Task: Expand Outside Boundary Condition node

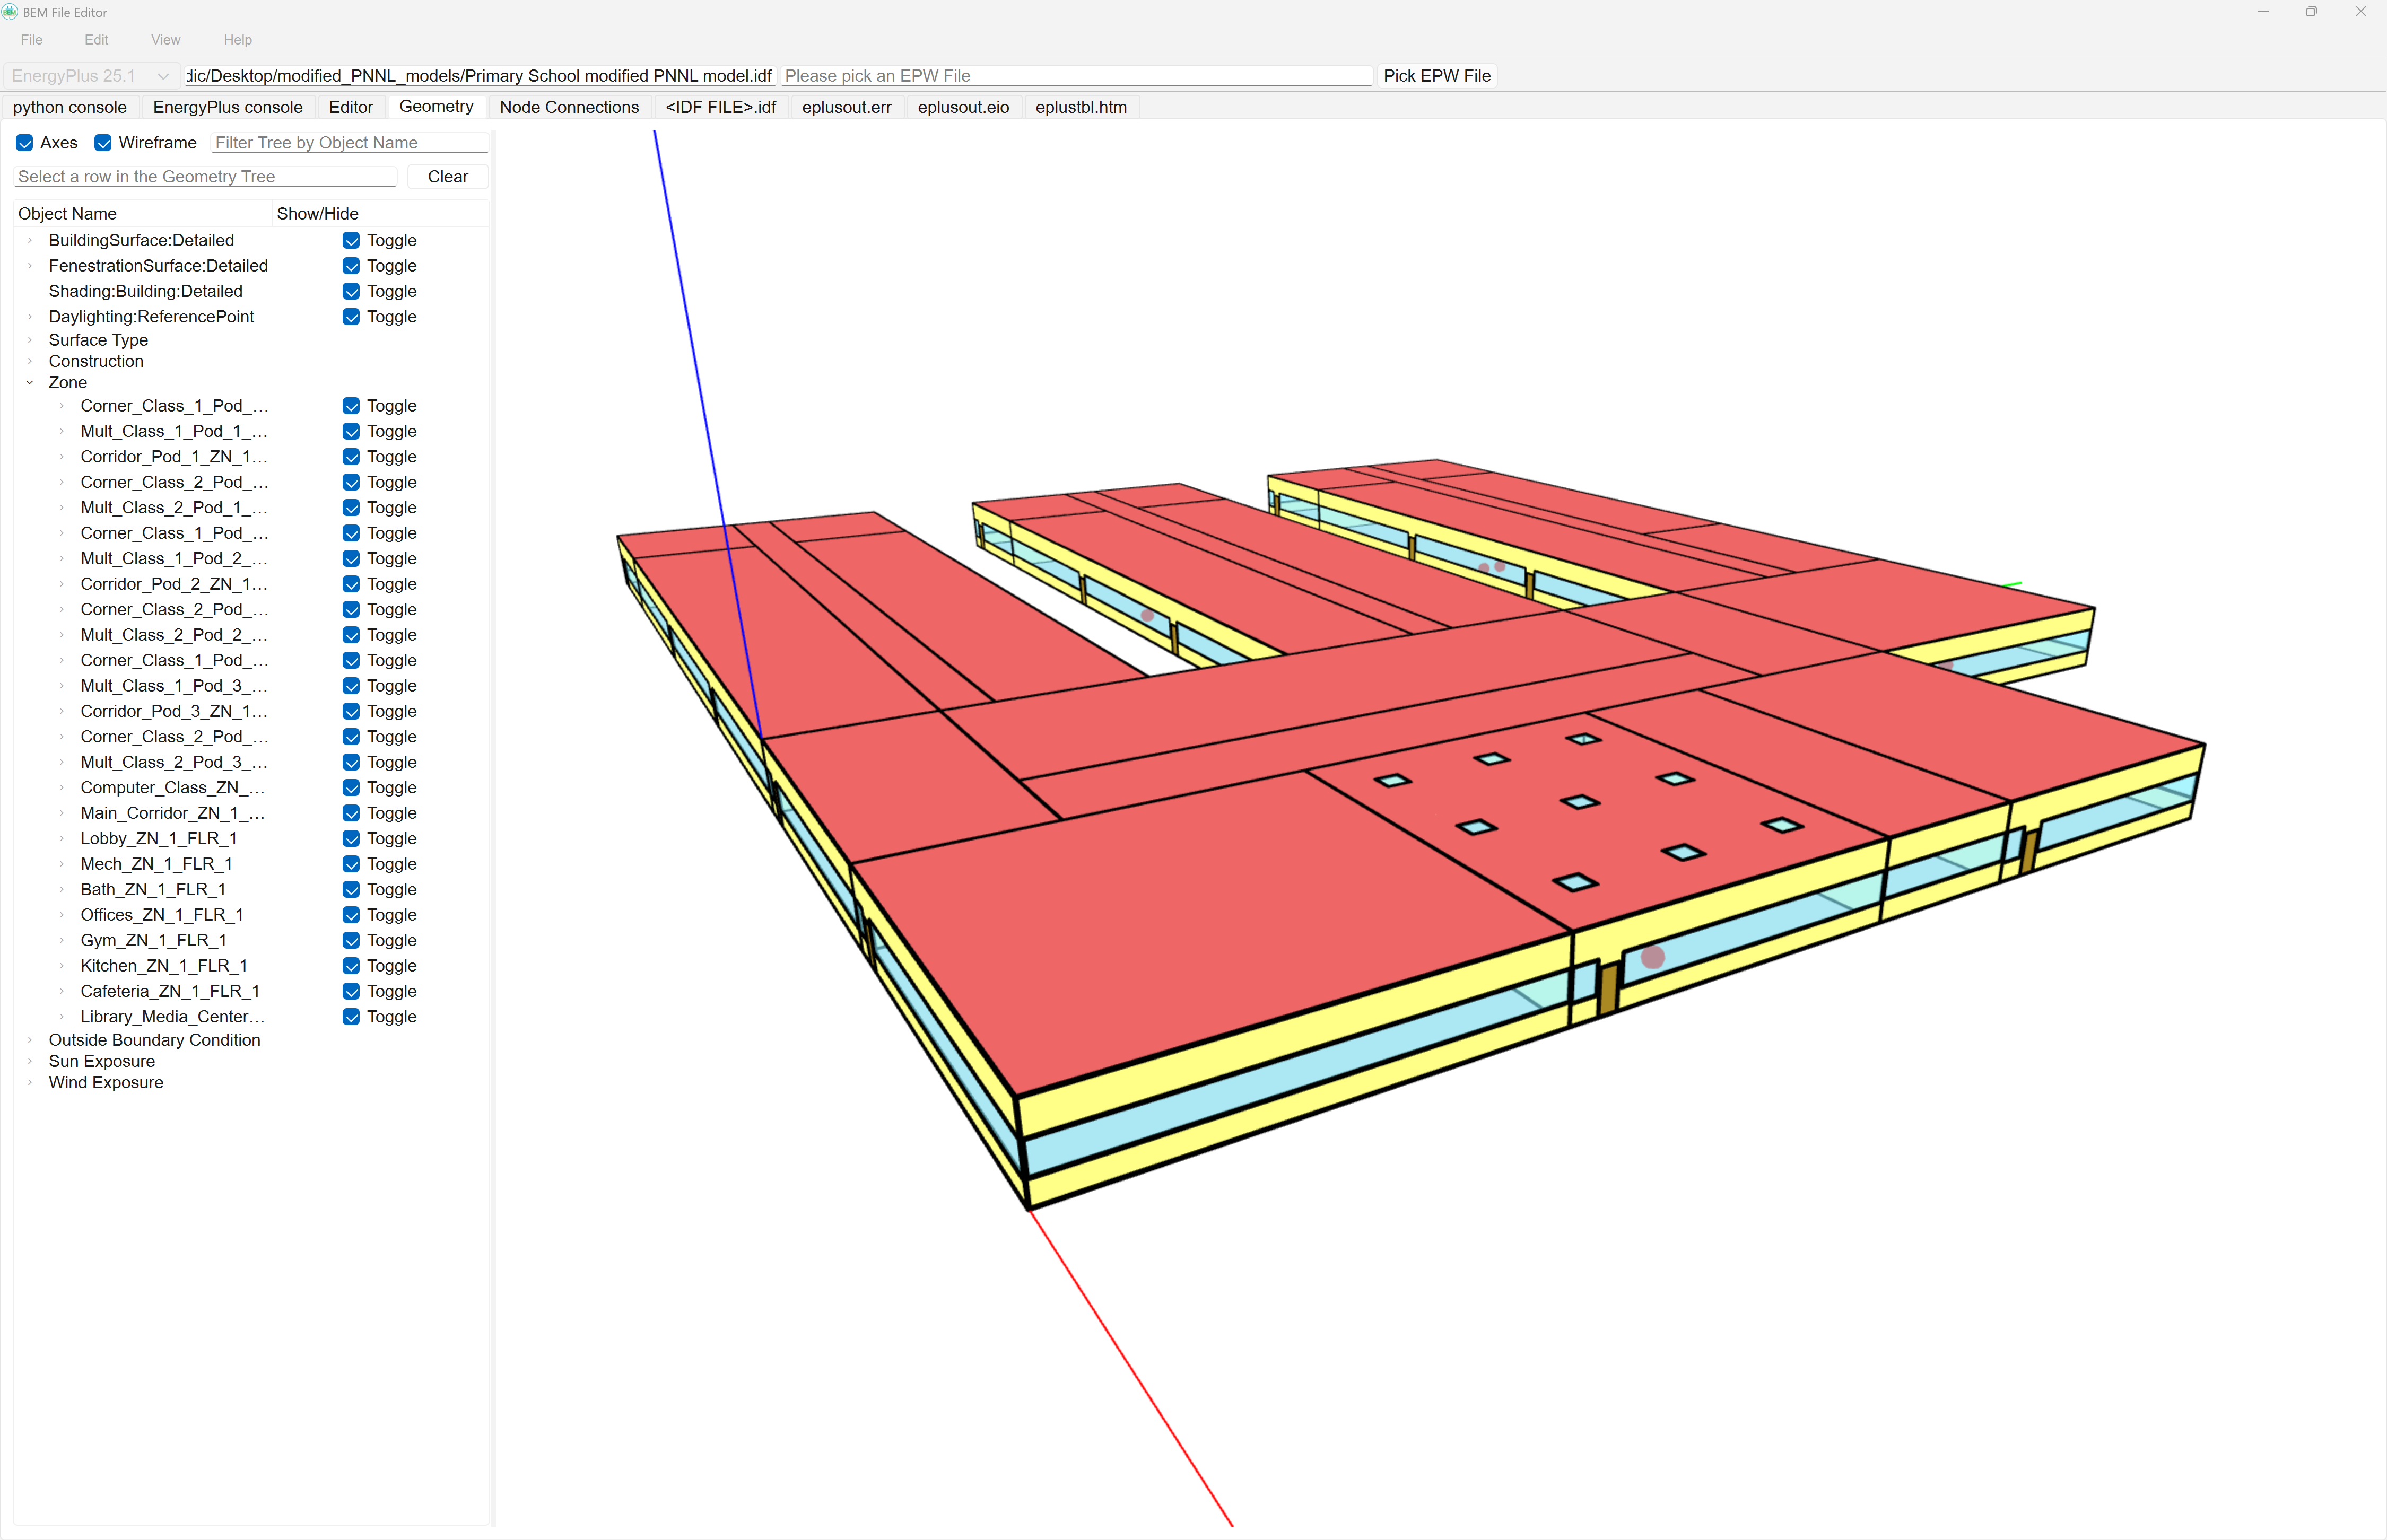Action: [x=30, y=1040]
